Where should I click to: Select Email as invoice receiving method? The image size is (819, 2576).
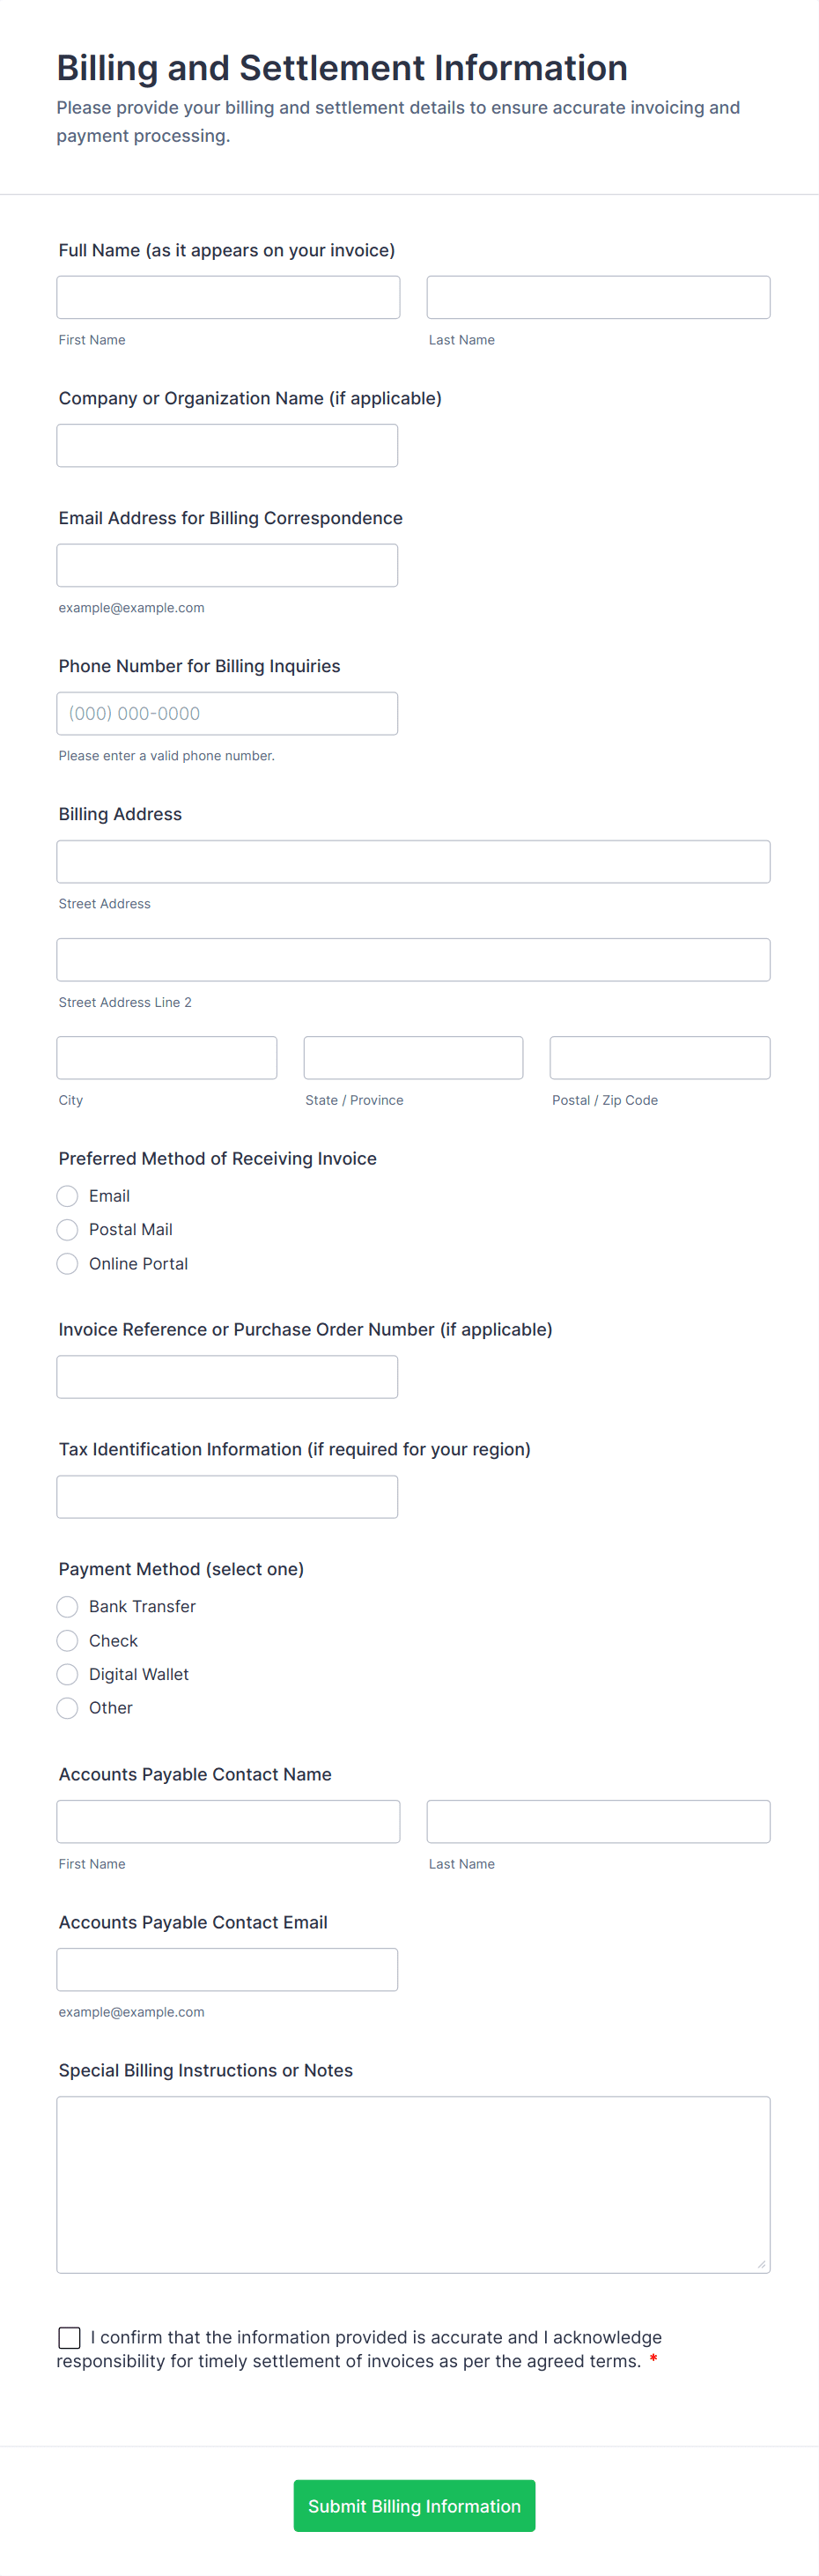(x=68, y=1196)
